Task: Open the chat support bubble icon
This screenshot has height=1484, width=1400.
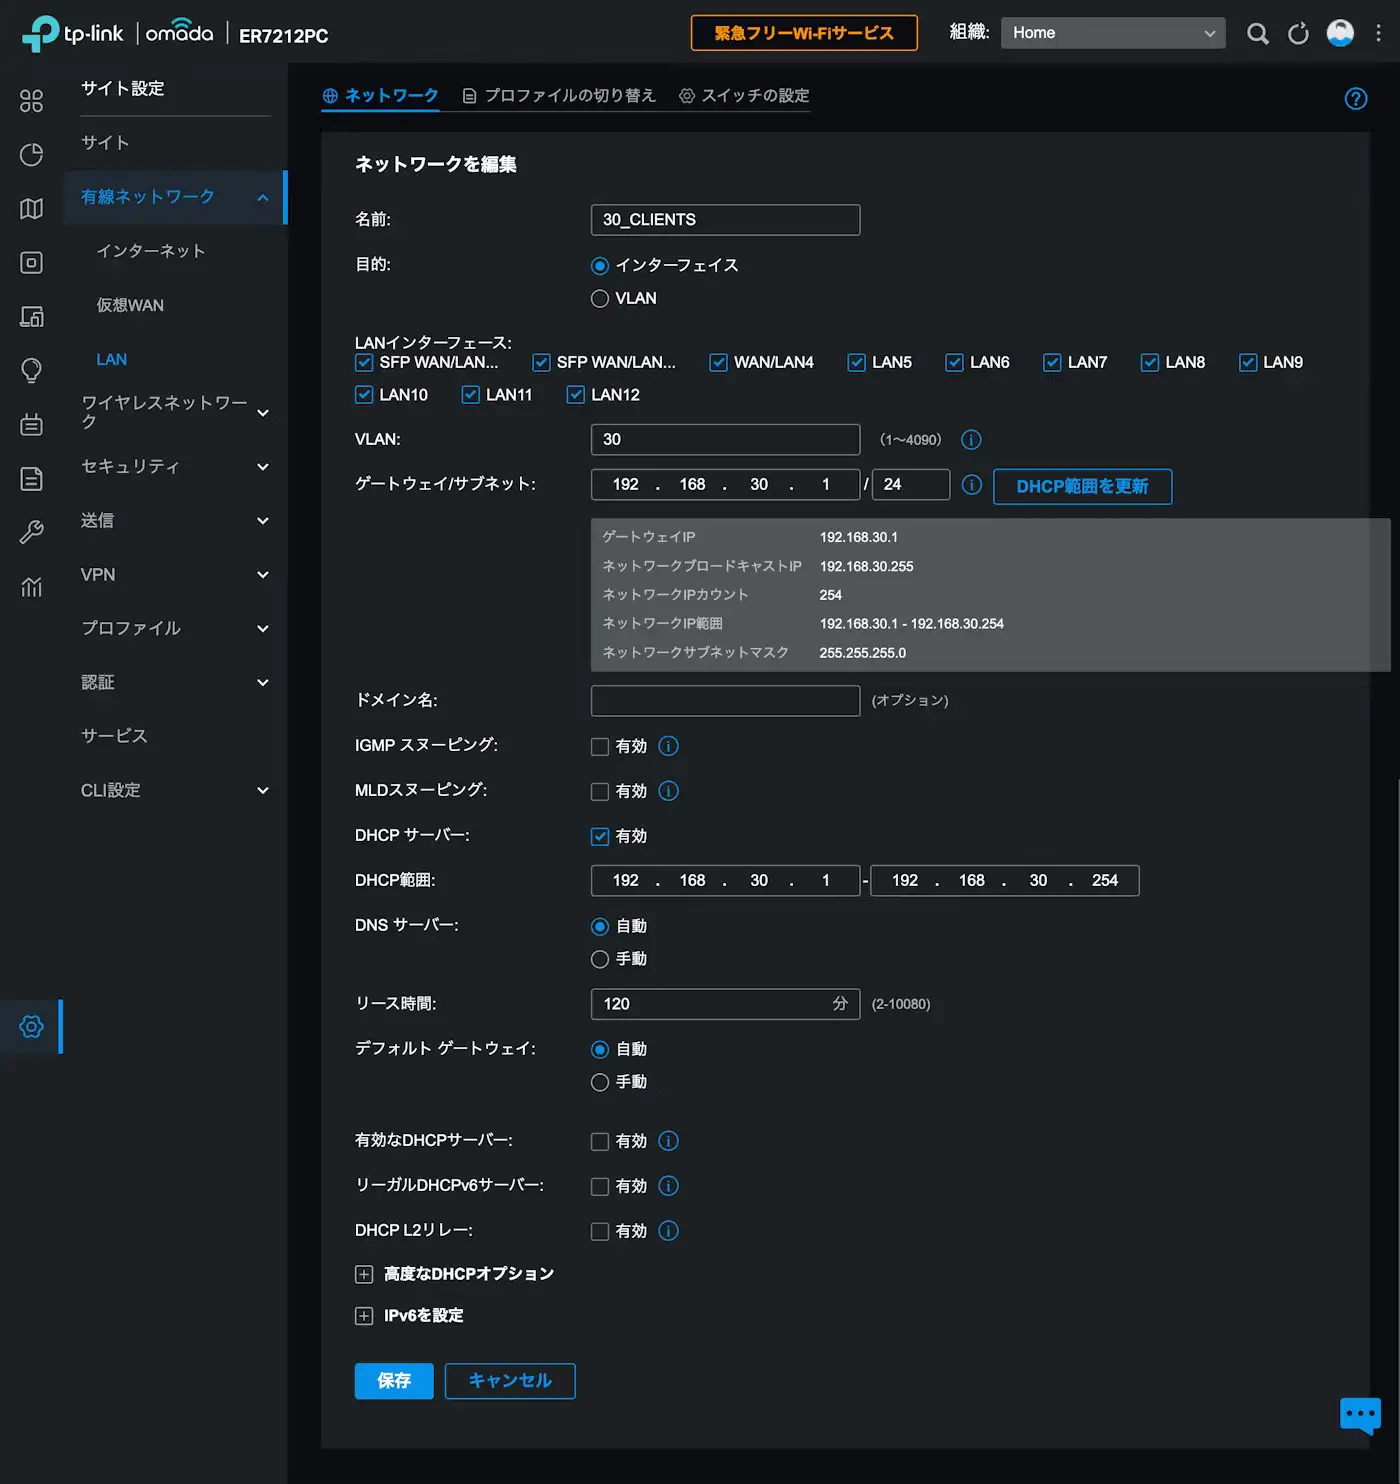Action: [1360, 1415]
